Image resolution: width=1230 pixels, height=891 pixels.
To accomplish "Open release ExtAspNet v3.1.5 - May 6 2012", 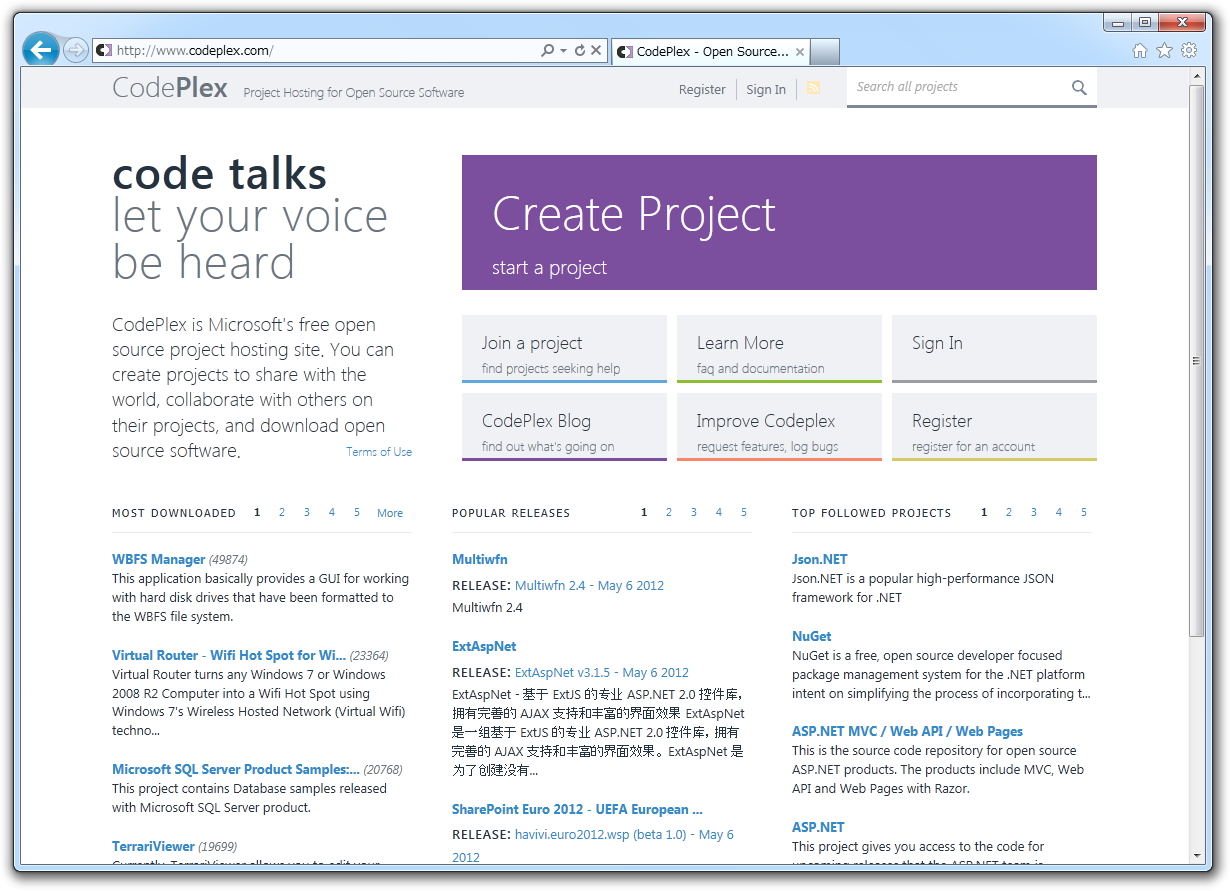I will [602, 672].
